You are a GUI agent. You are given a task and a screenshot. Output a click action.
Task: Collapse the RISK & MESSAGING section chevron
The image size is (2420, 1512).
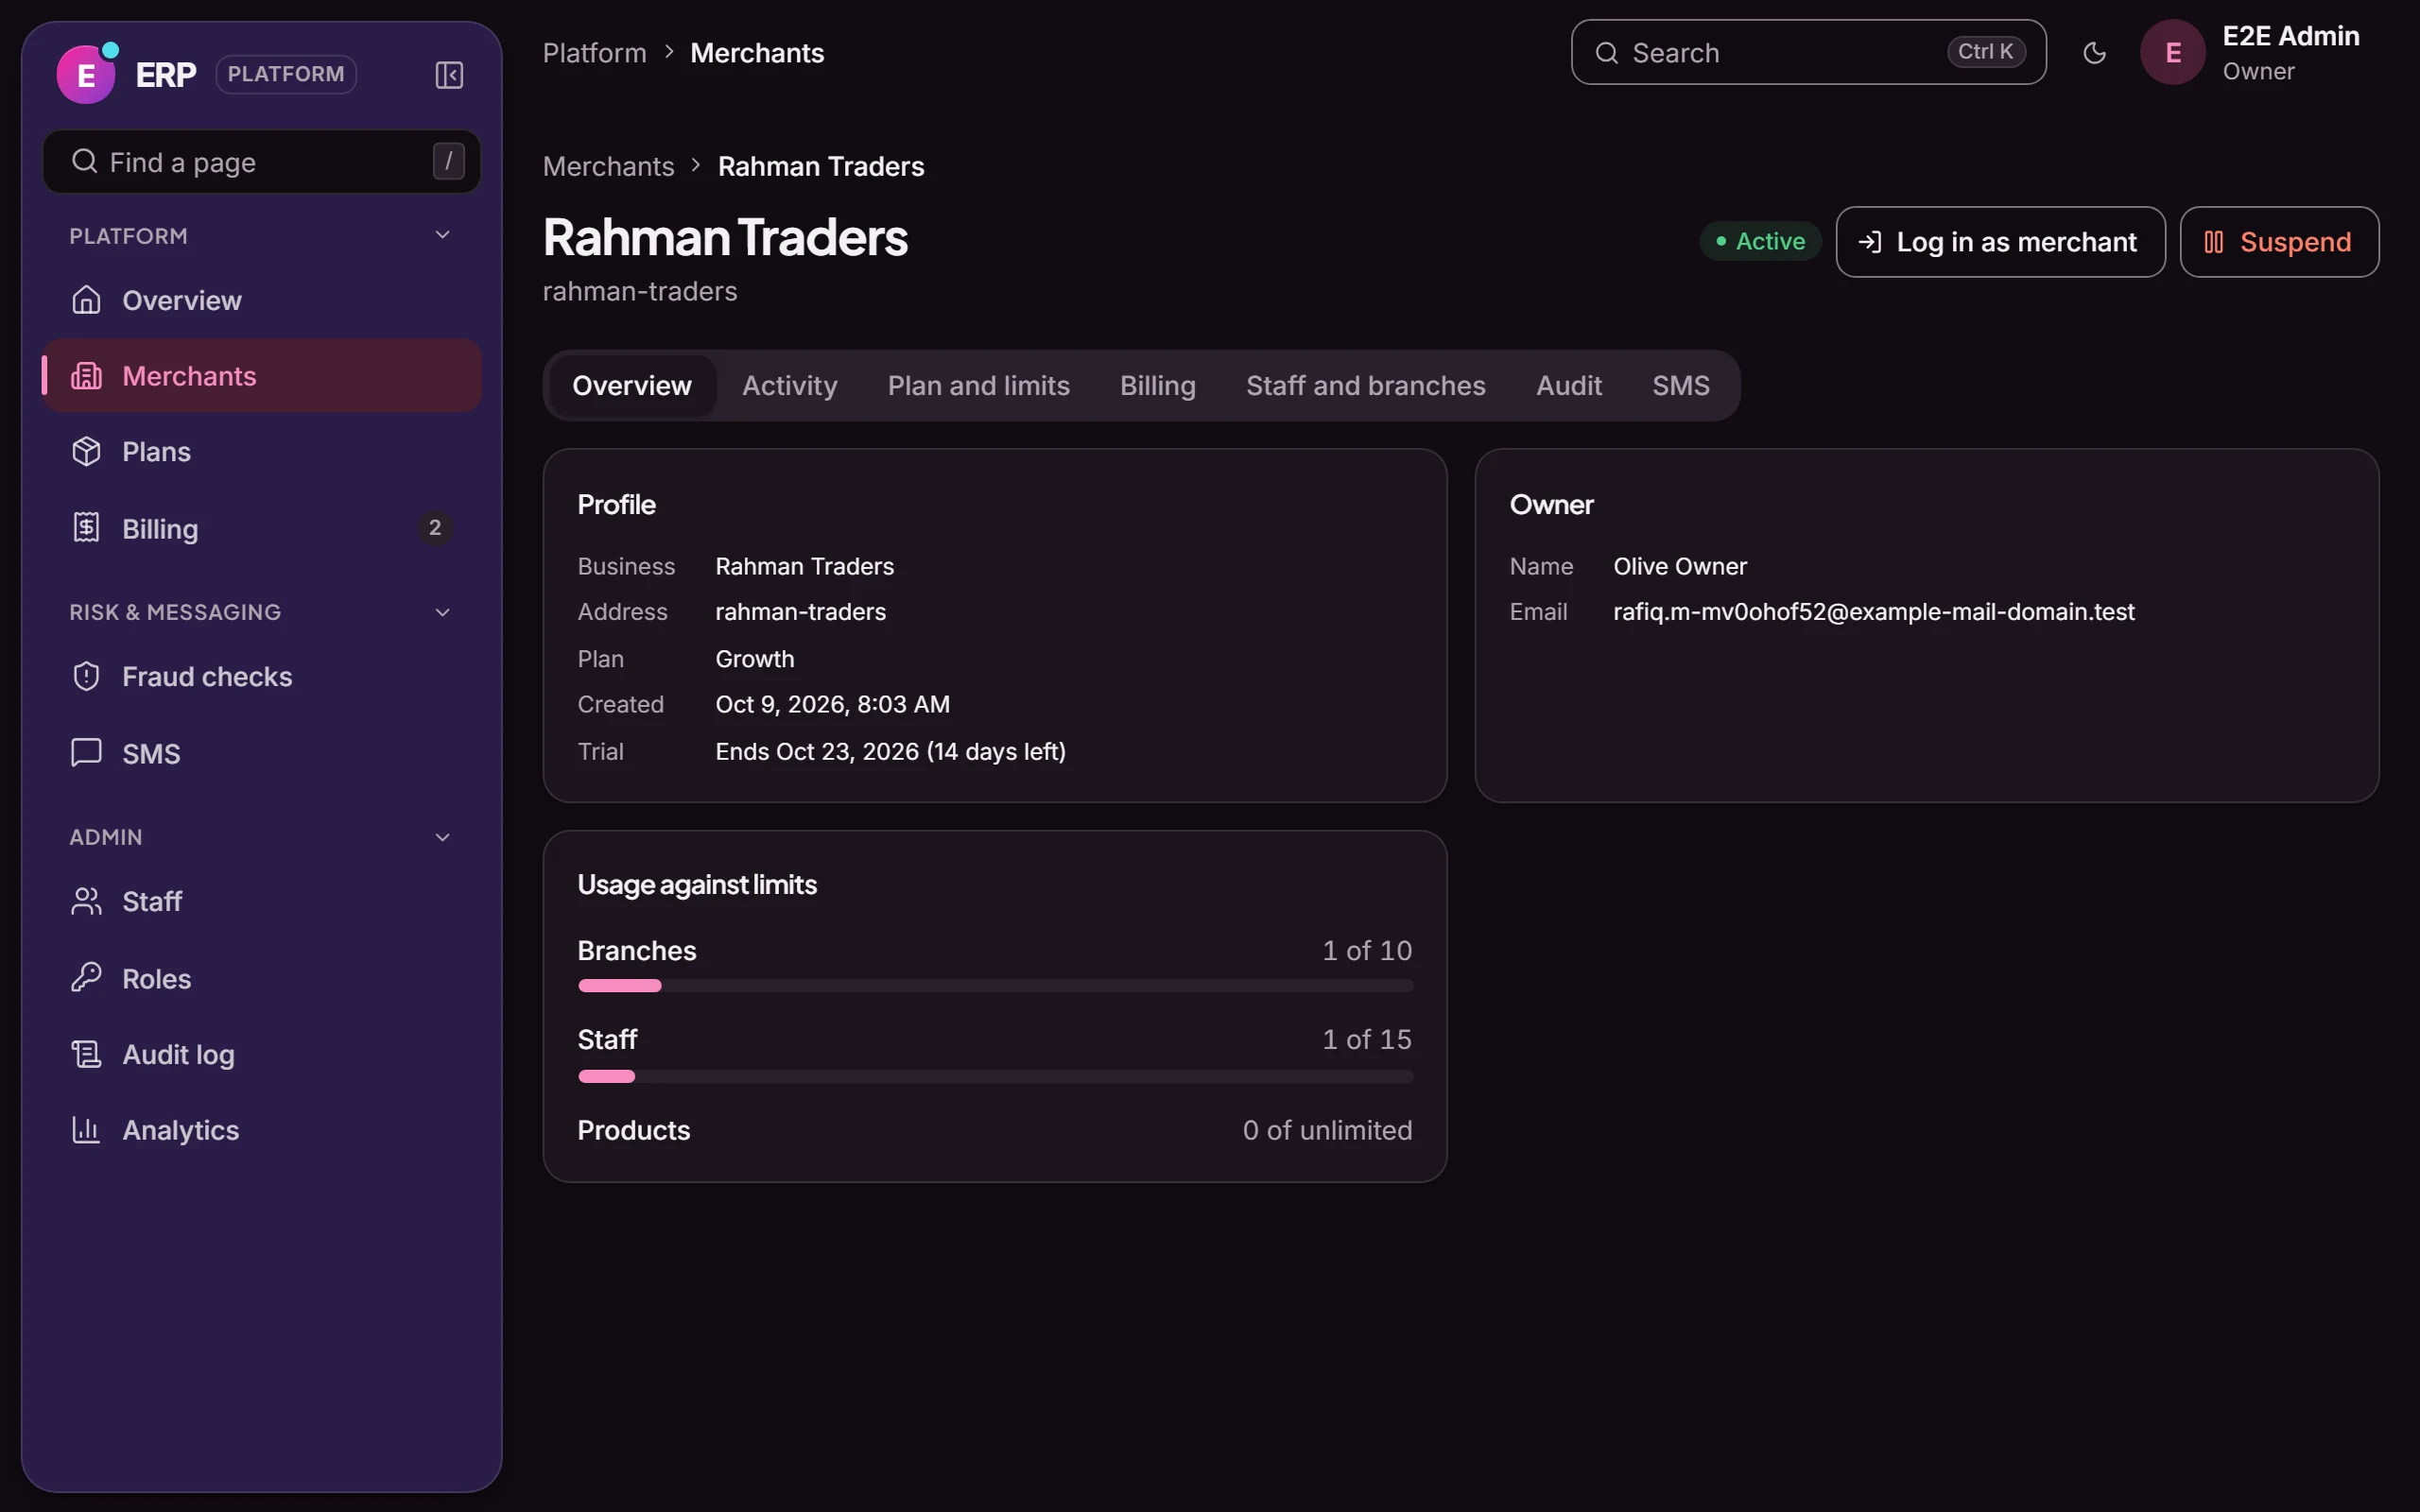pos(443,612)
